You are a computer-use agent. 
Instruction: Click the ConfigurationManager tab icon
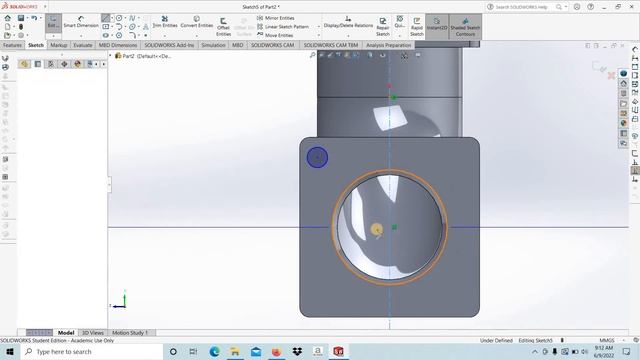point(51,64)
